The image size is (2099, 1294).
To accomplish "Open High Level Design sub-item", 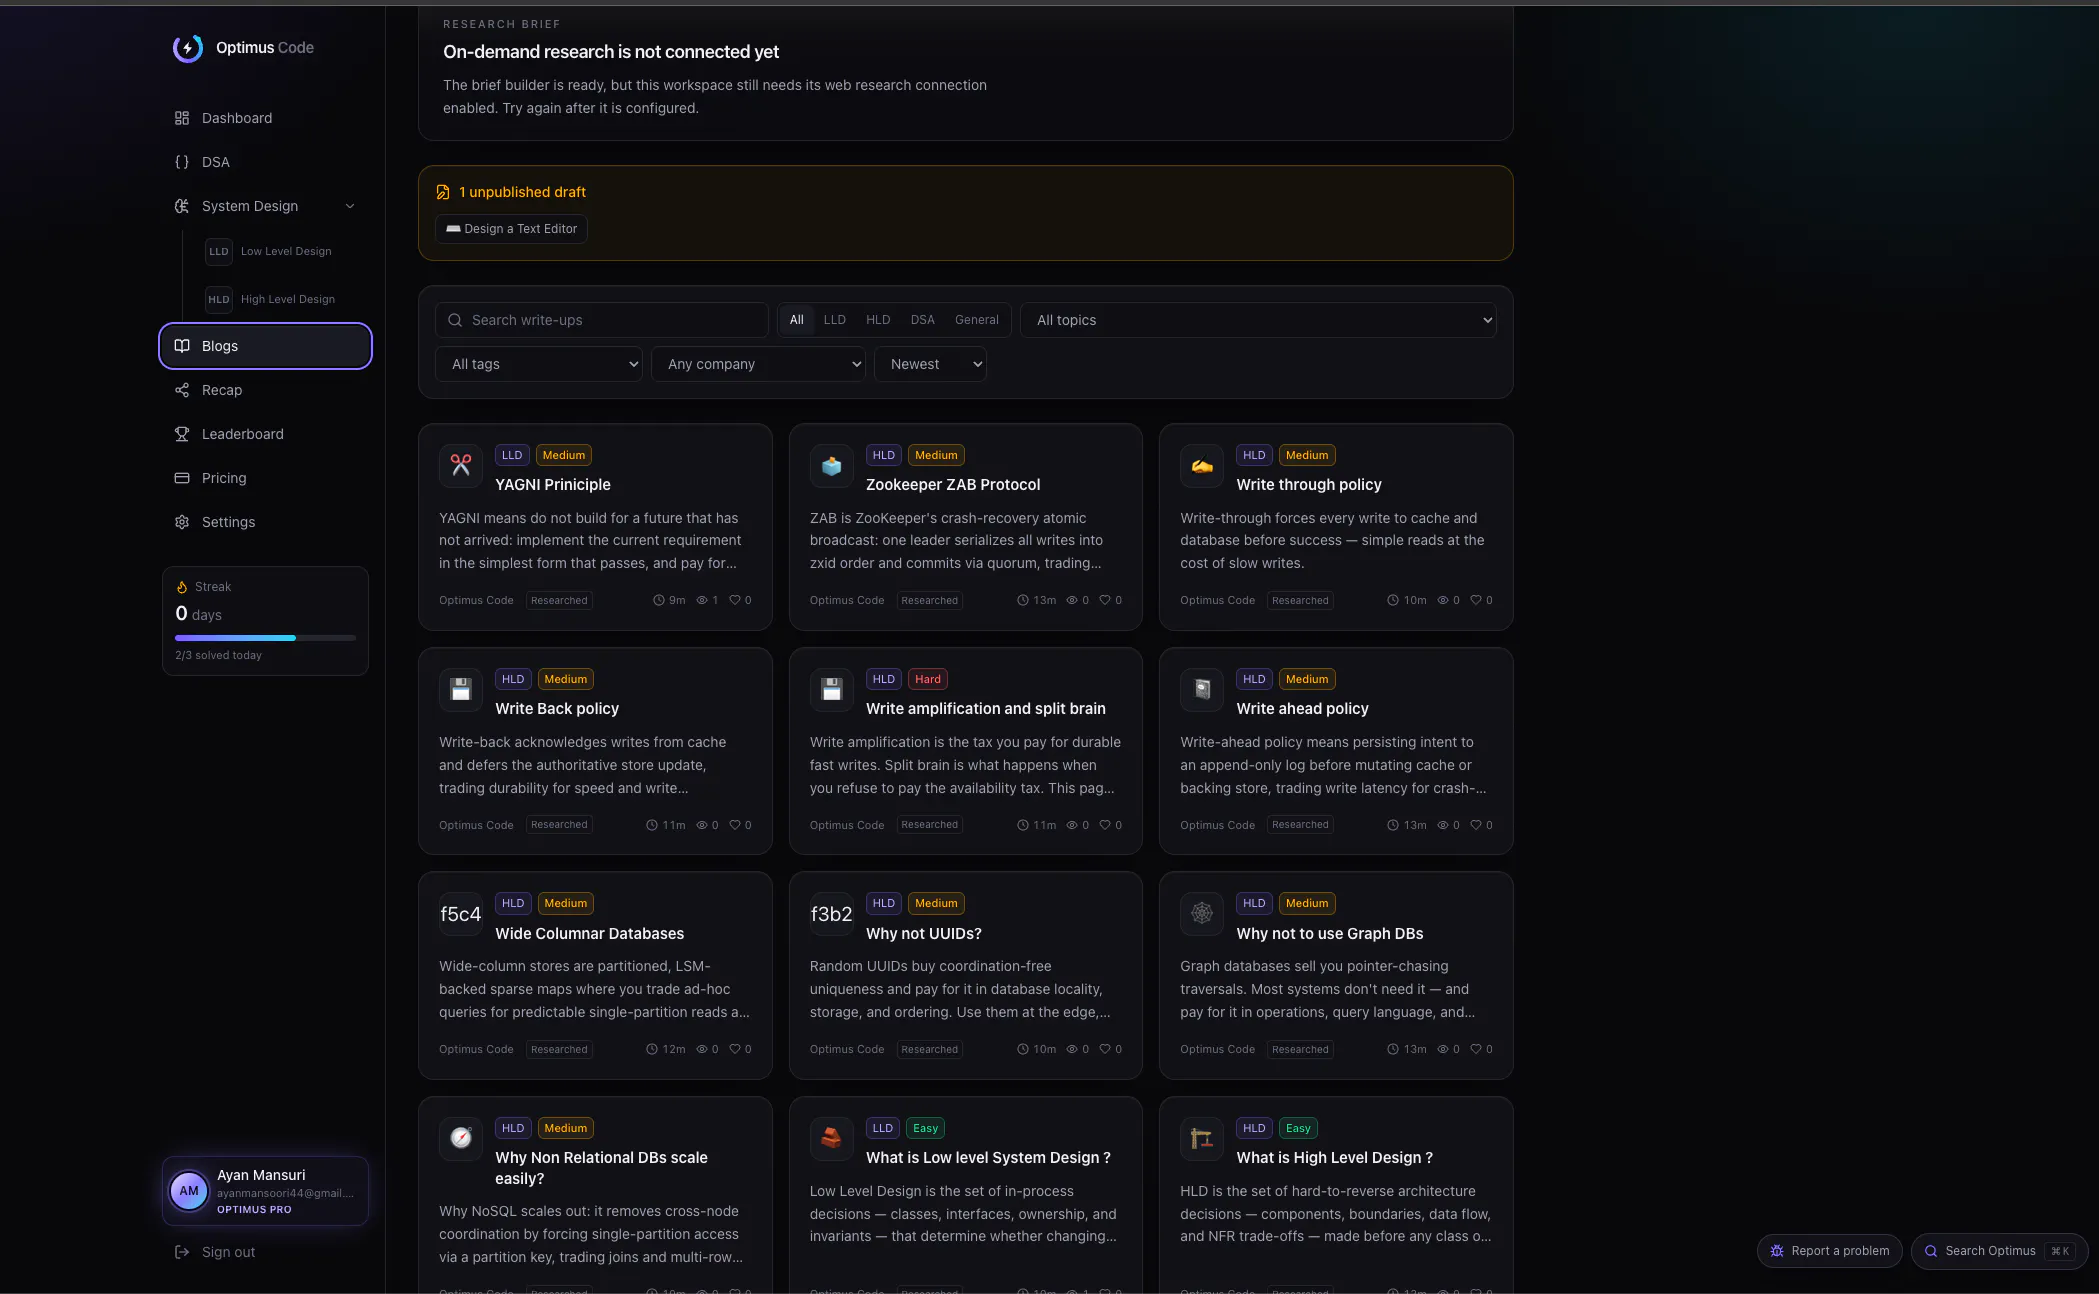I will tap(276, 299).
